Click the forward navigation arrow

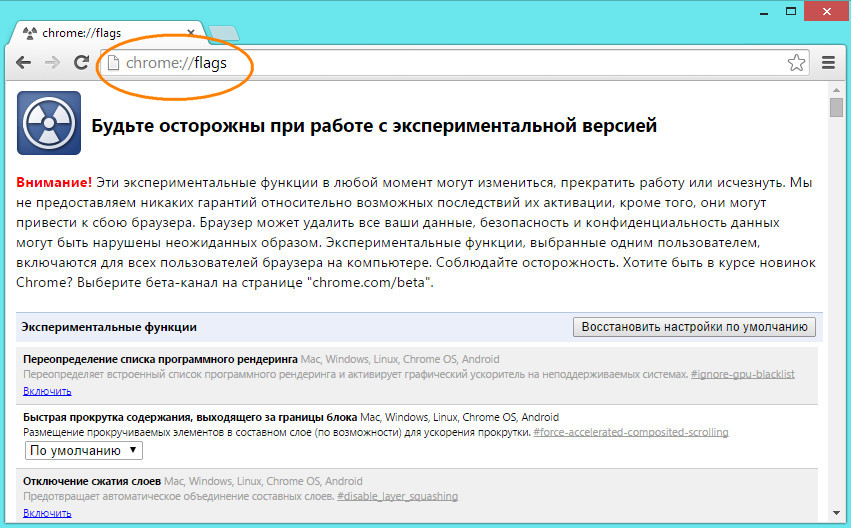pos(52,63)
